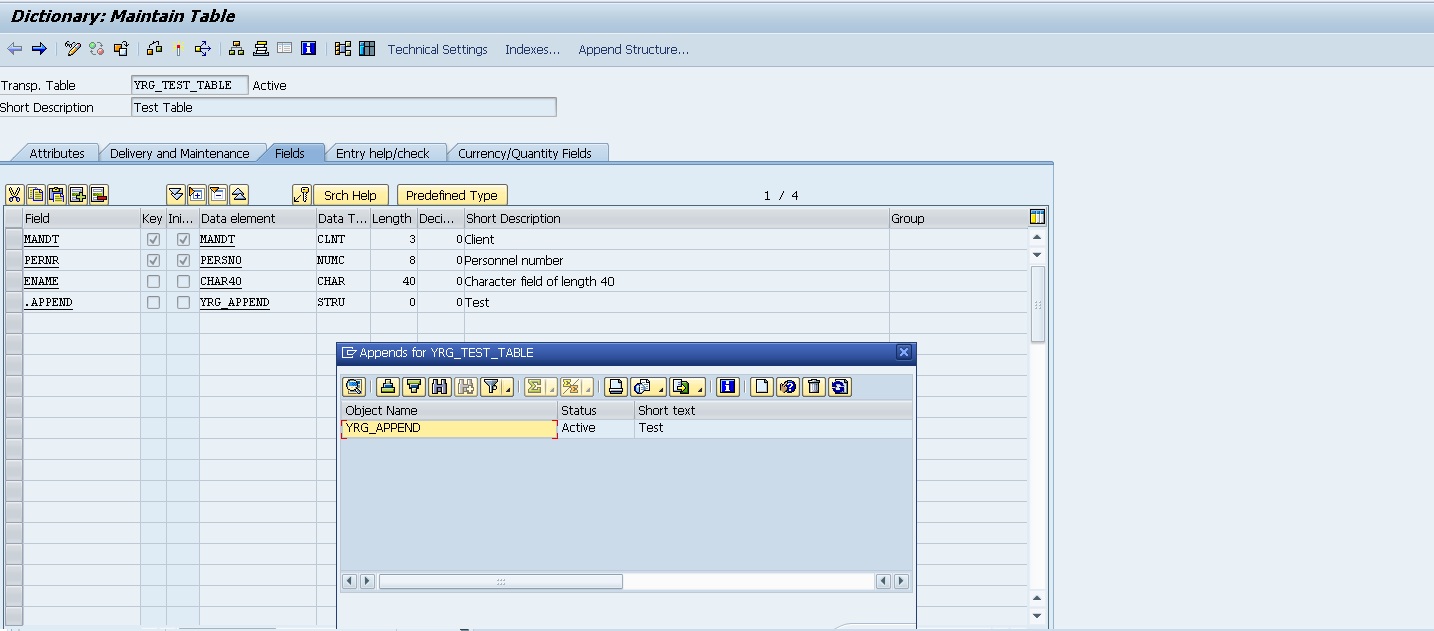Click the magnifier Find icon in Appends dialog
This screenshot has width=1434, height=631.
[352, 387]
